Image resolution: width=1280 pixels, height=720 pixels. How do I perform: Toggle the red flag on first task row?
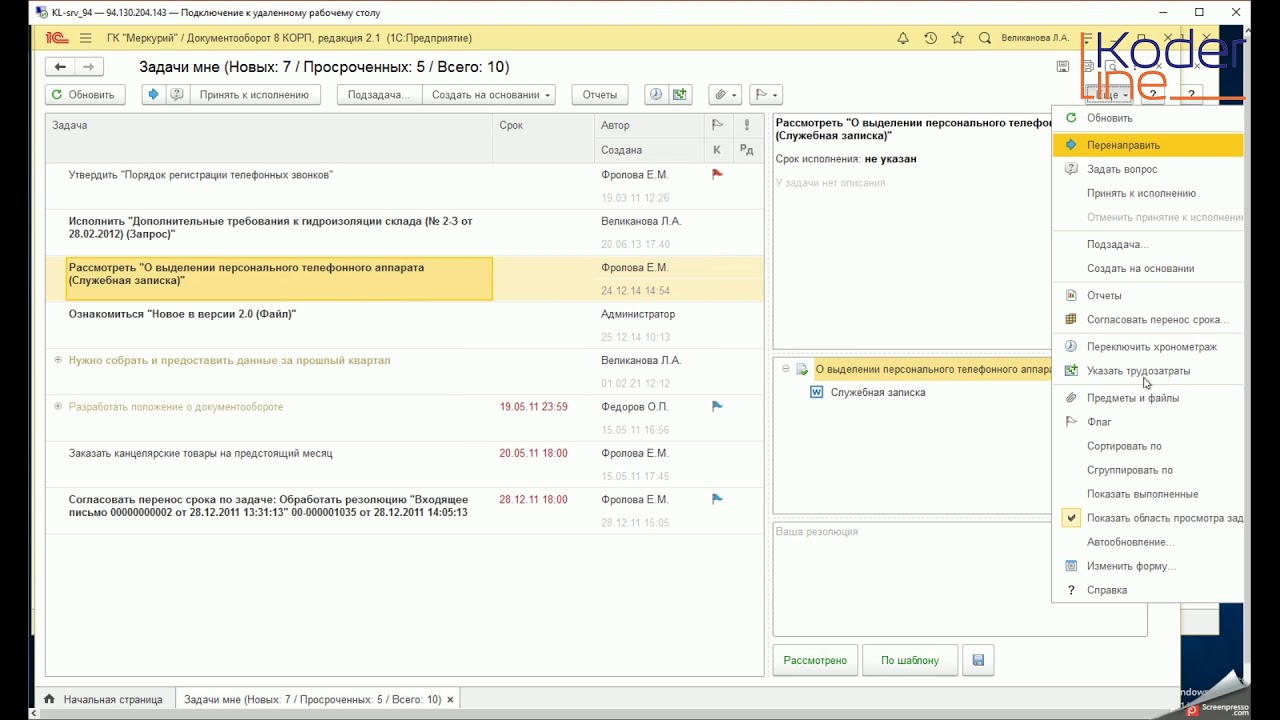click(x=716, y=174)
